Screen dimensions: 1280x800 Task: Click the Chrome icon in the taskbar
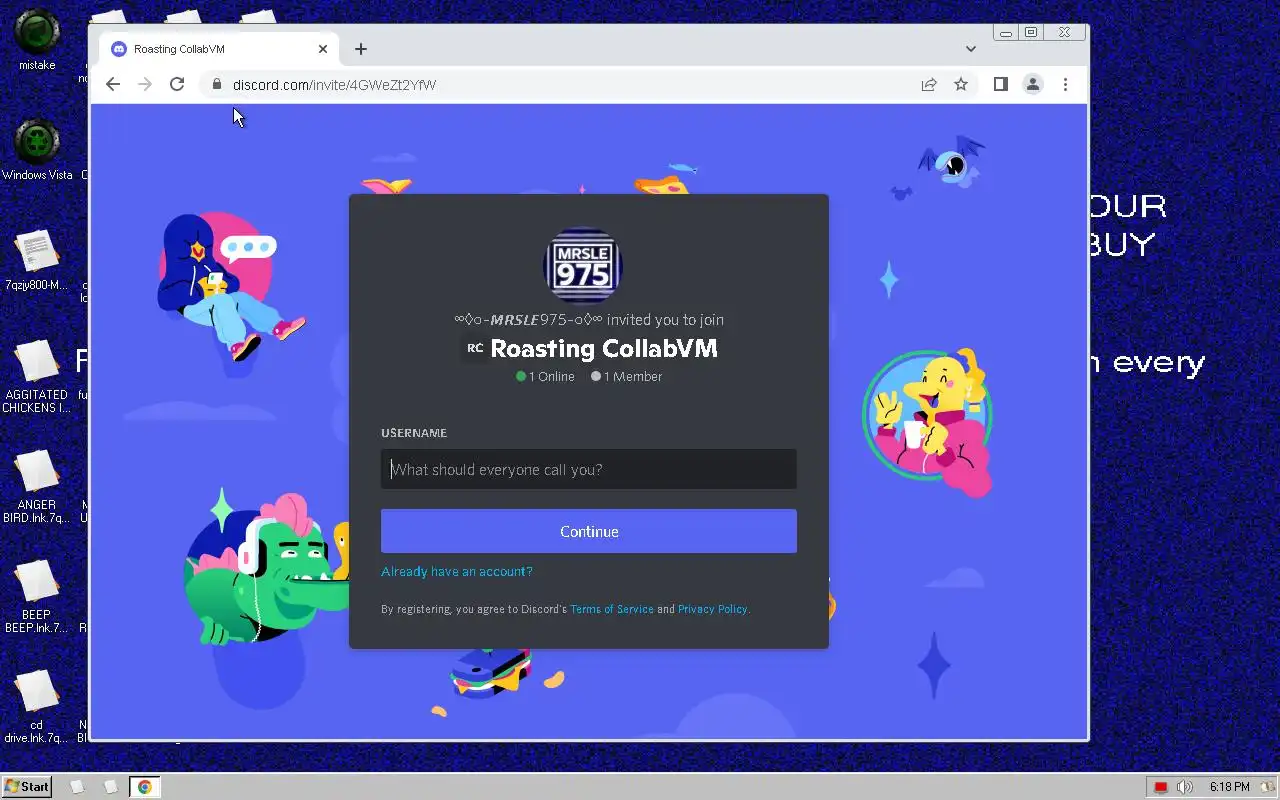point(144,787)
